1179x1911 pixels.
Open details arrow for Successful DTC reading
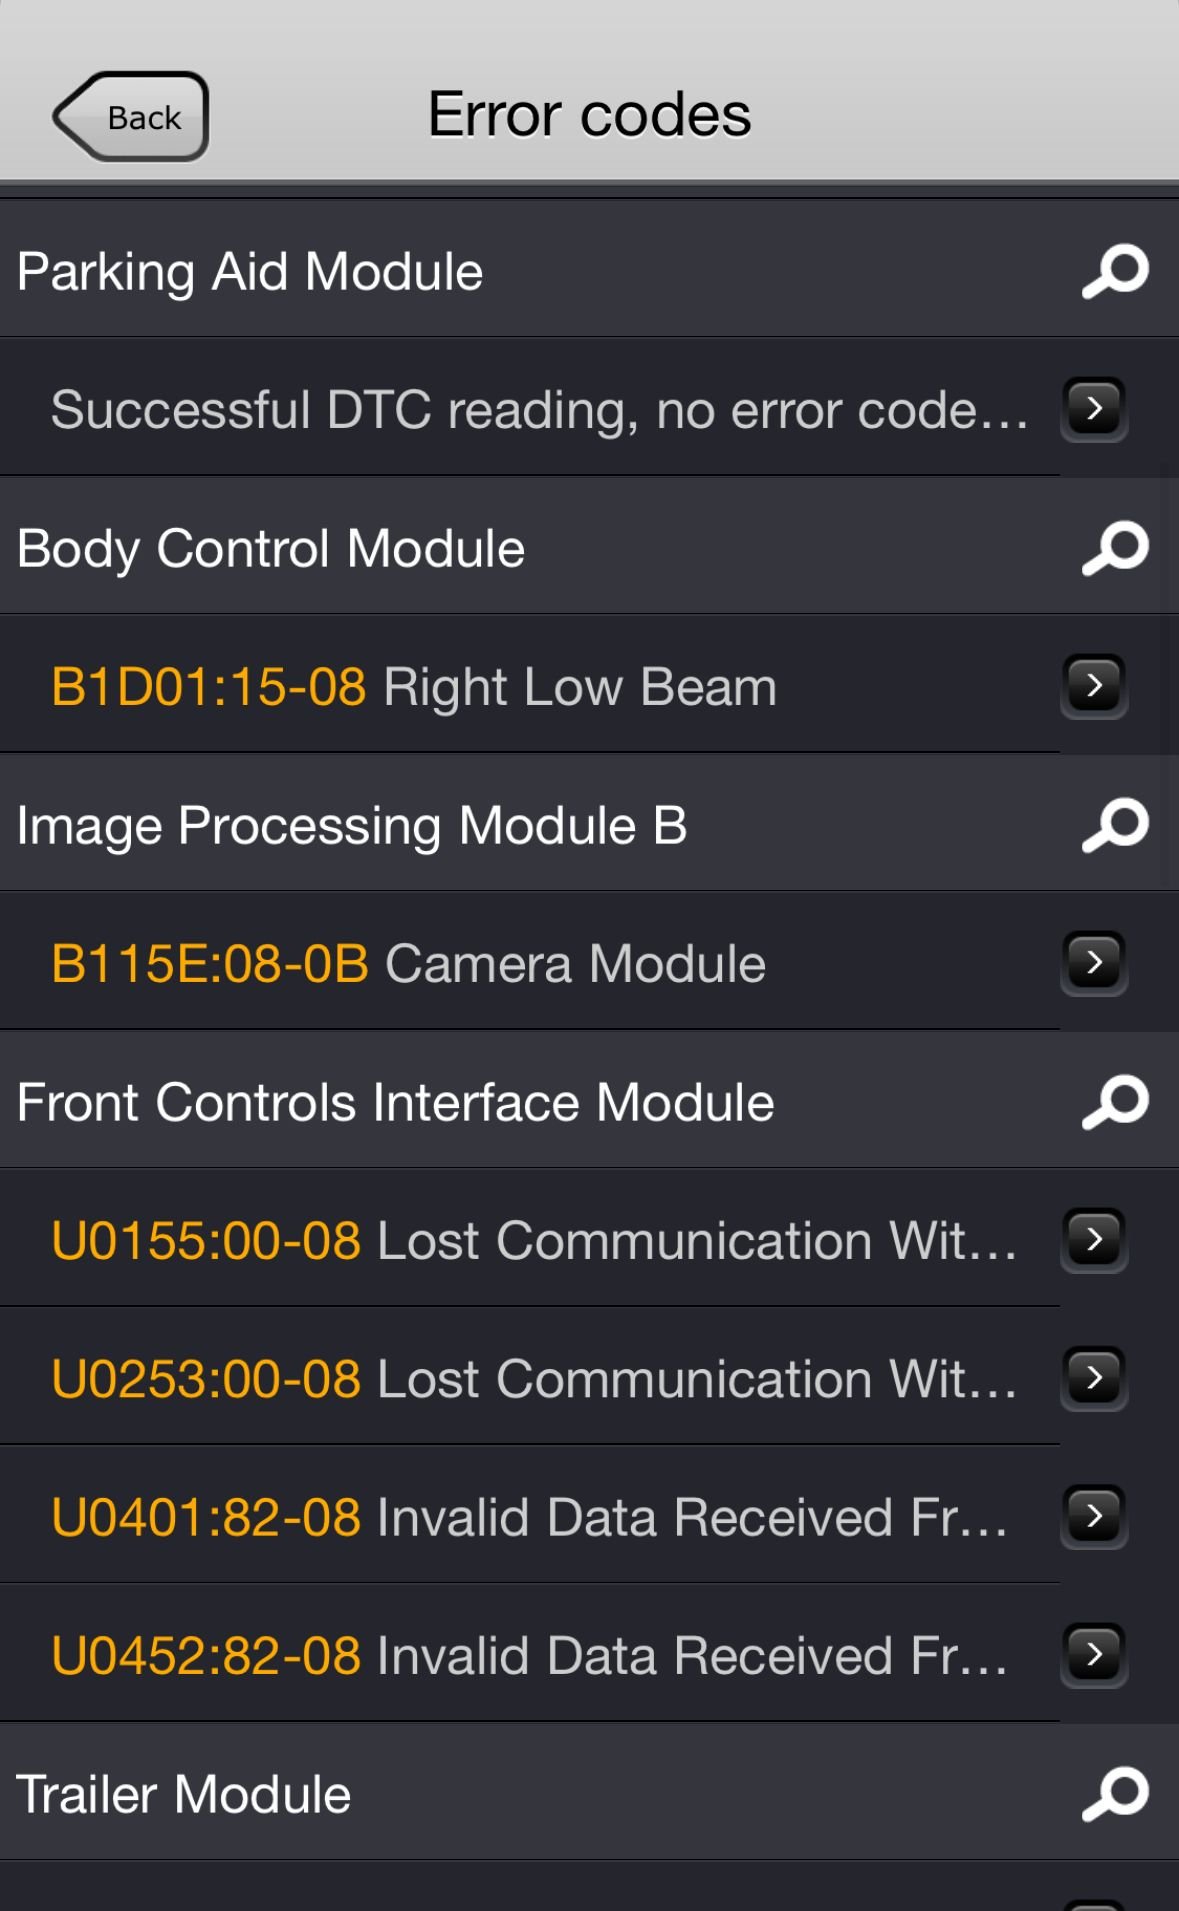pyautogui.click(x=1094, y=408)
